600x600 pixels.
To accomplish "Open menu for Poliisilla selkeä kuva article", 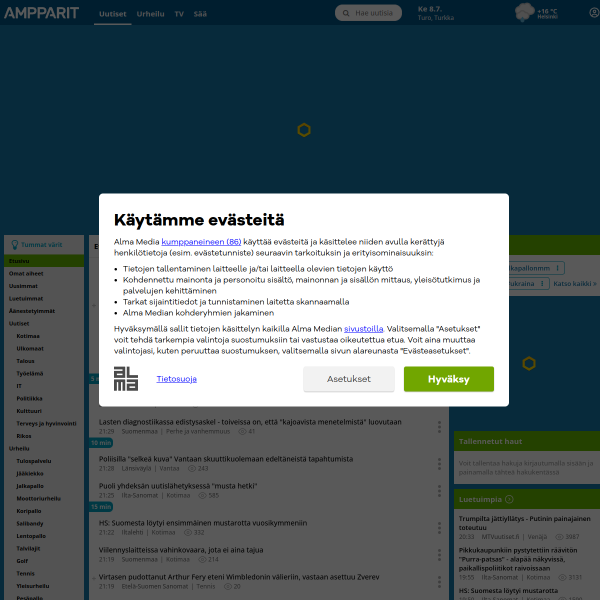I will [439, 464].
